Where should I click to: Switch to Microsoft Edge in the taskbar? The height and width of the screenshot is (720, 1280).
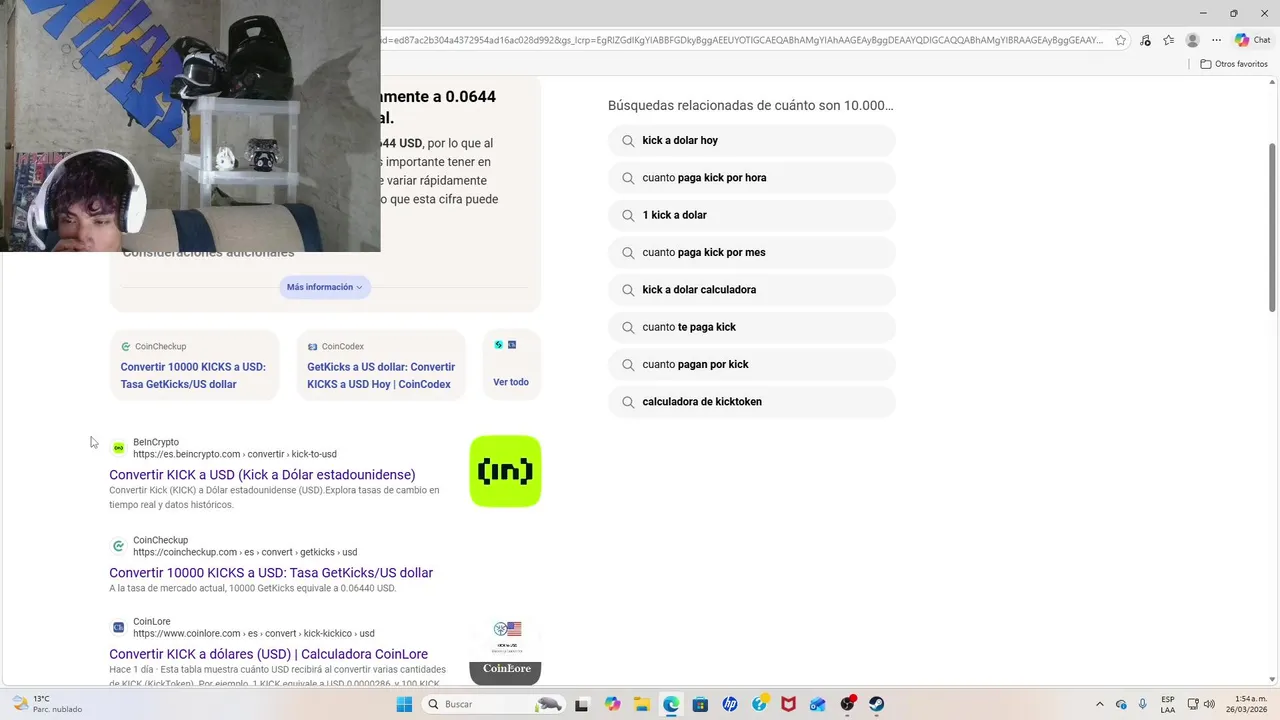coord(671,704)
